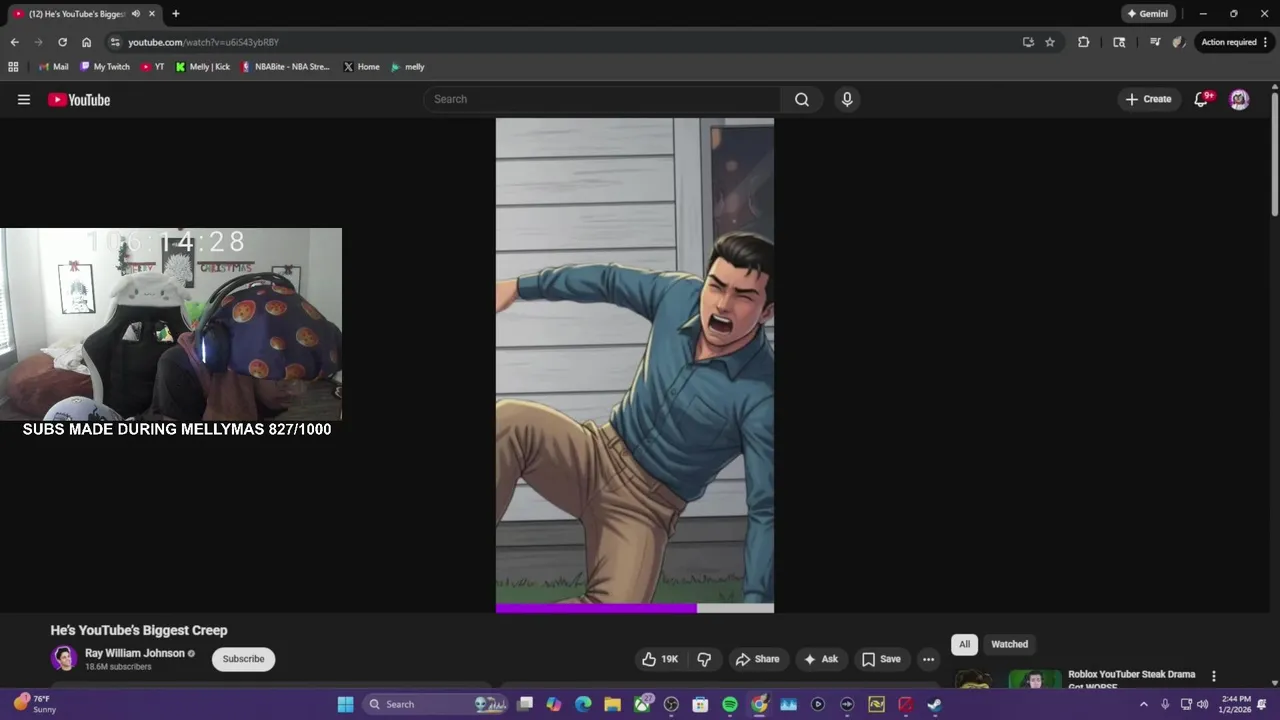Open Microsoft Edge from the taskbar

pos(584,704)
